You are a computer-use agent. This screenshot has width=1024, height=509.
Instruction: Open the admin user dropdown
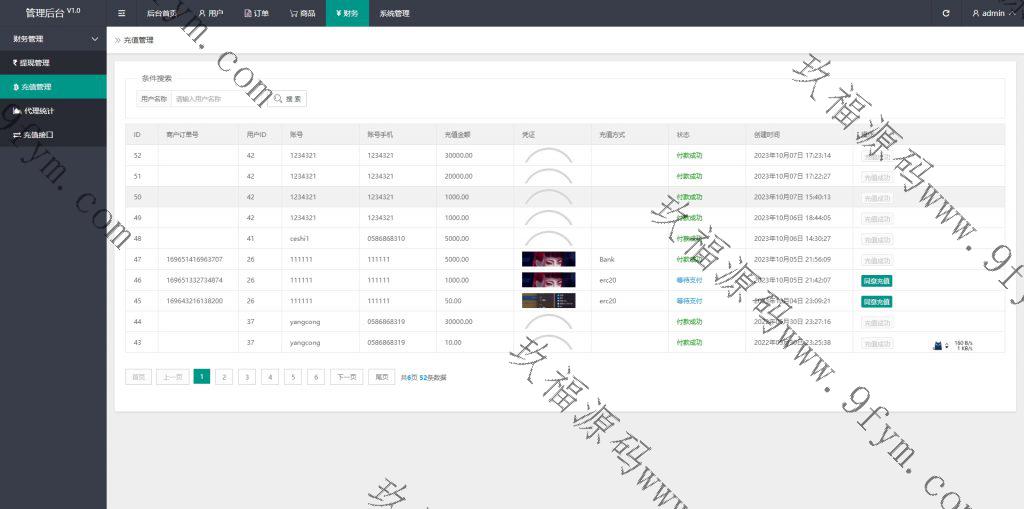pyautogui.click(x=993, y=13)
